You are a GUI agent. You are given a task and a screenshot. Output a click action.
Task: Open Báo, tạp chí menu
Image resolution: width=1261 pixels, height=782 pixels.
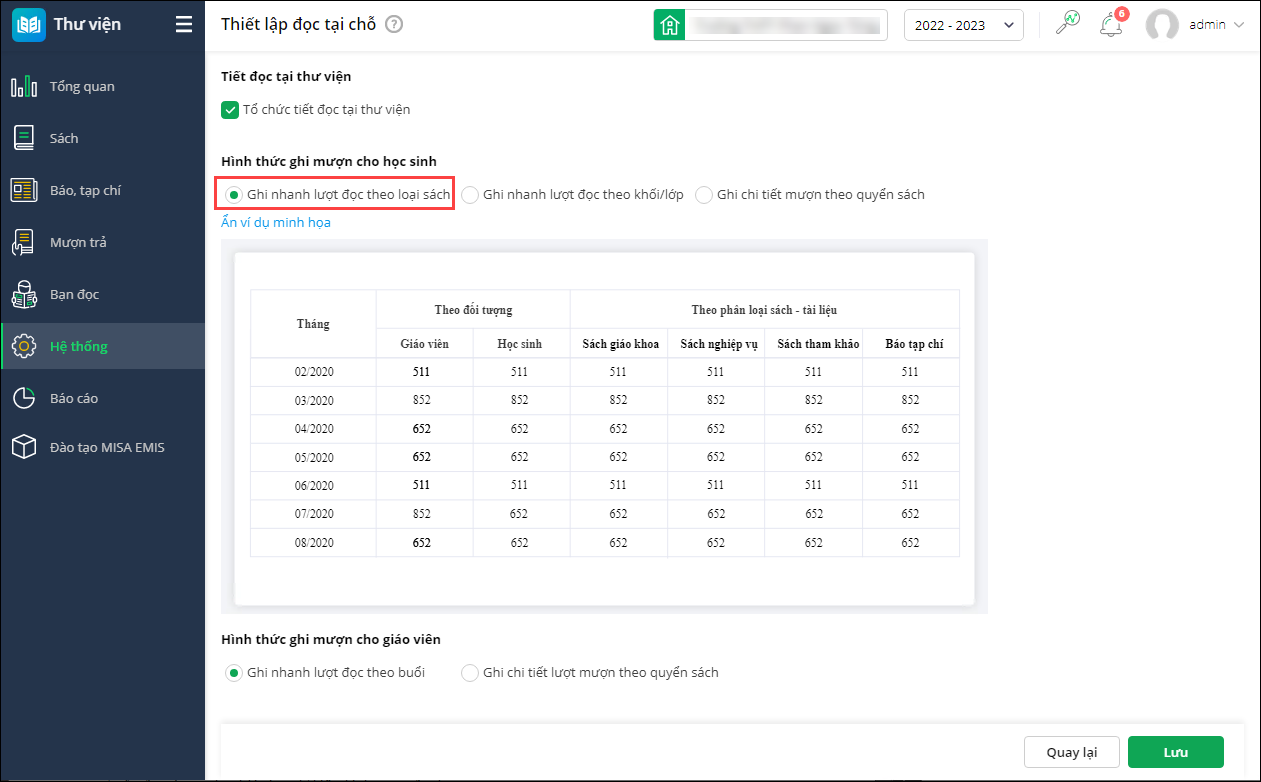click(102, 190)
